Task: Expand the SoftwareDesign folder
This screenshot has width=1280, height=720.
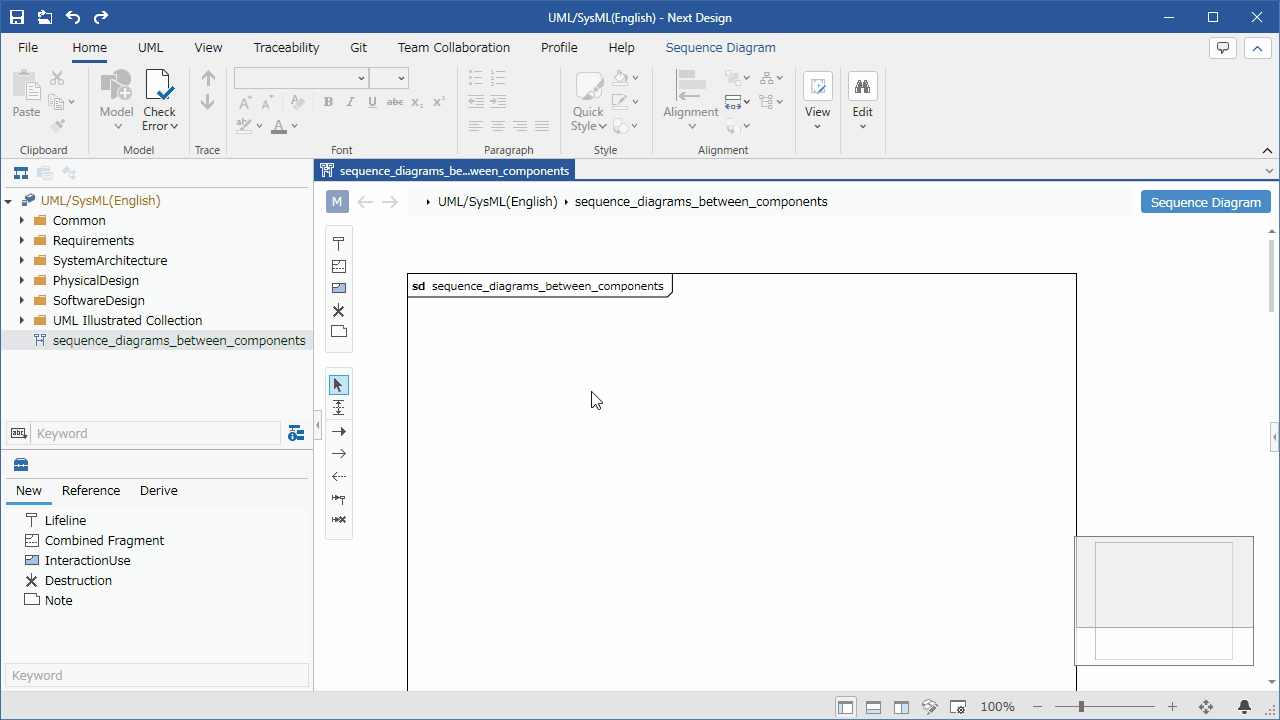Action: tap(22, 300)
